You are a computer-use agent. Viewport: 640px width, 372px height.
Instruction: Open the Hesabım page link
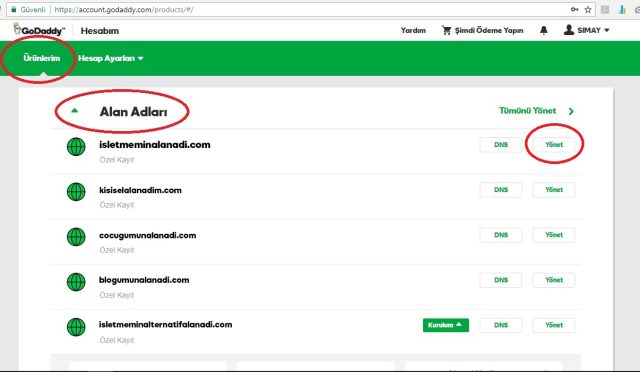point(100,31)
